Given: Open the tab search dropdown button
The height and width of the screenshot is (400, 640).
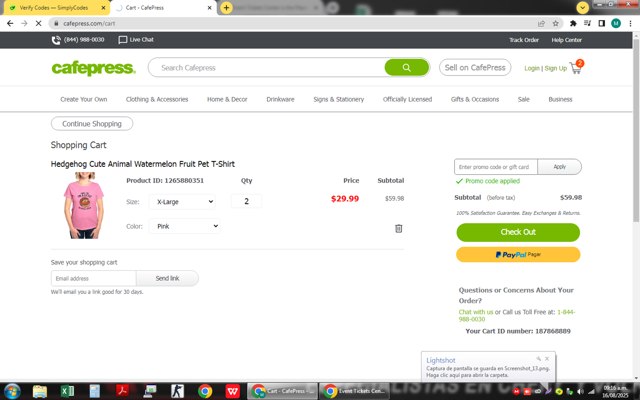Looking at the screenshot, I should point(582,7).
